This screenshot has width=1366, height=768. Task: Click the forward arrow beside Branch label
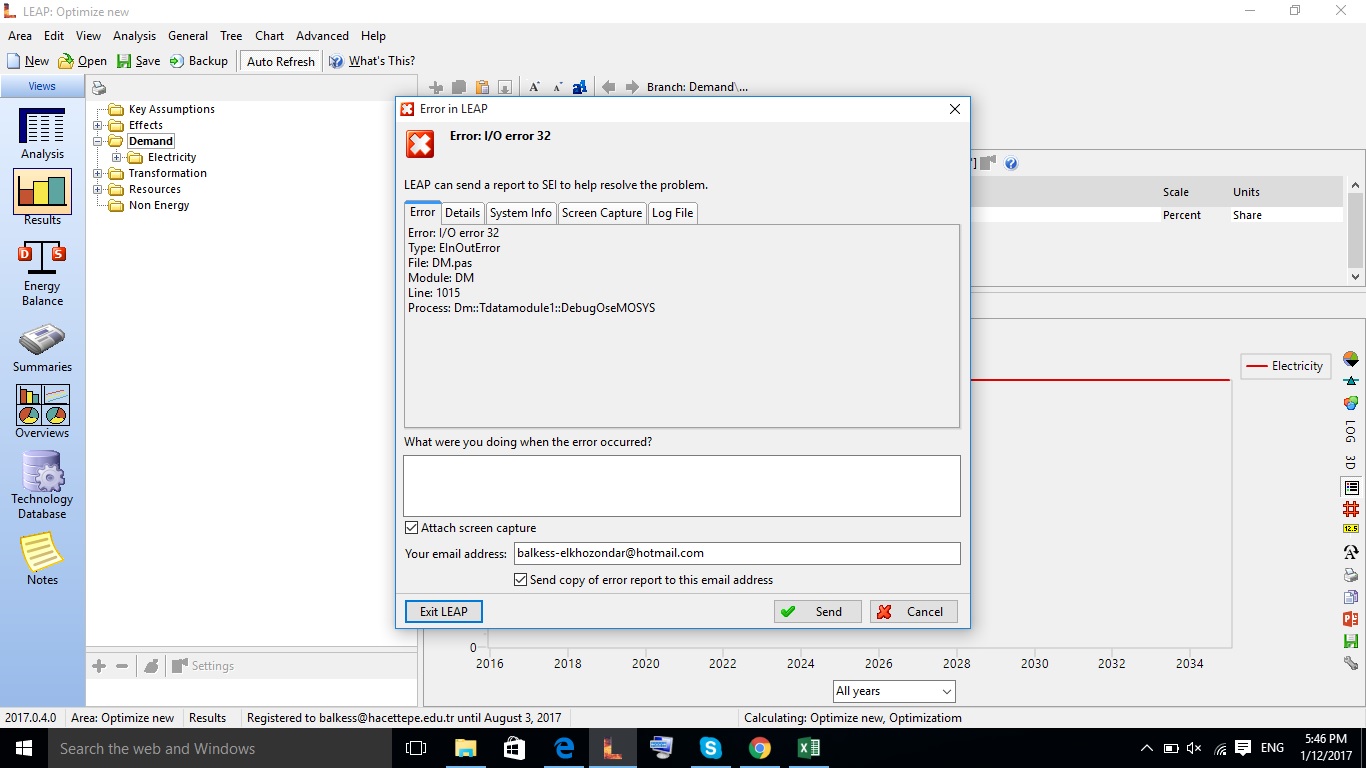[x=632, y=87]
